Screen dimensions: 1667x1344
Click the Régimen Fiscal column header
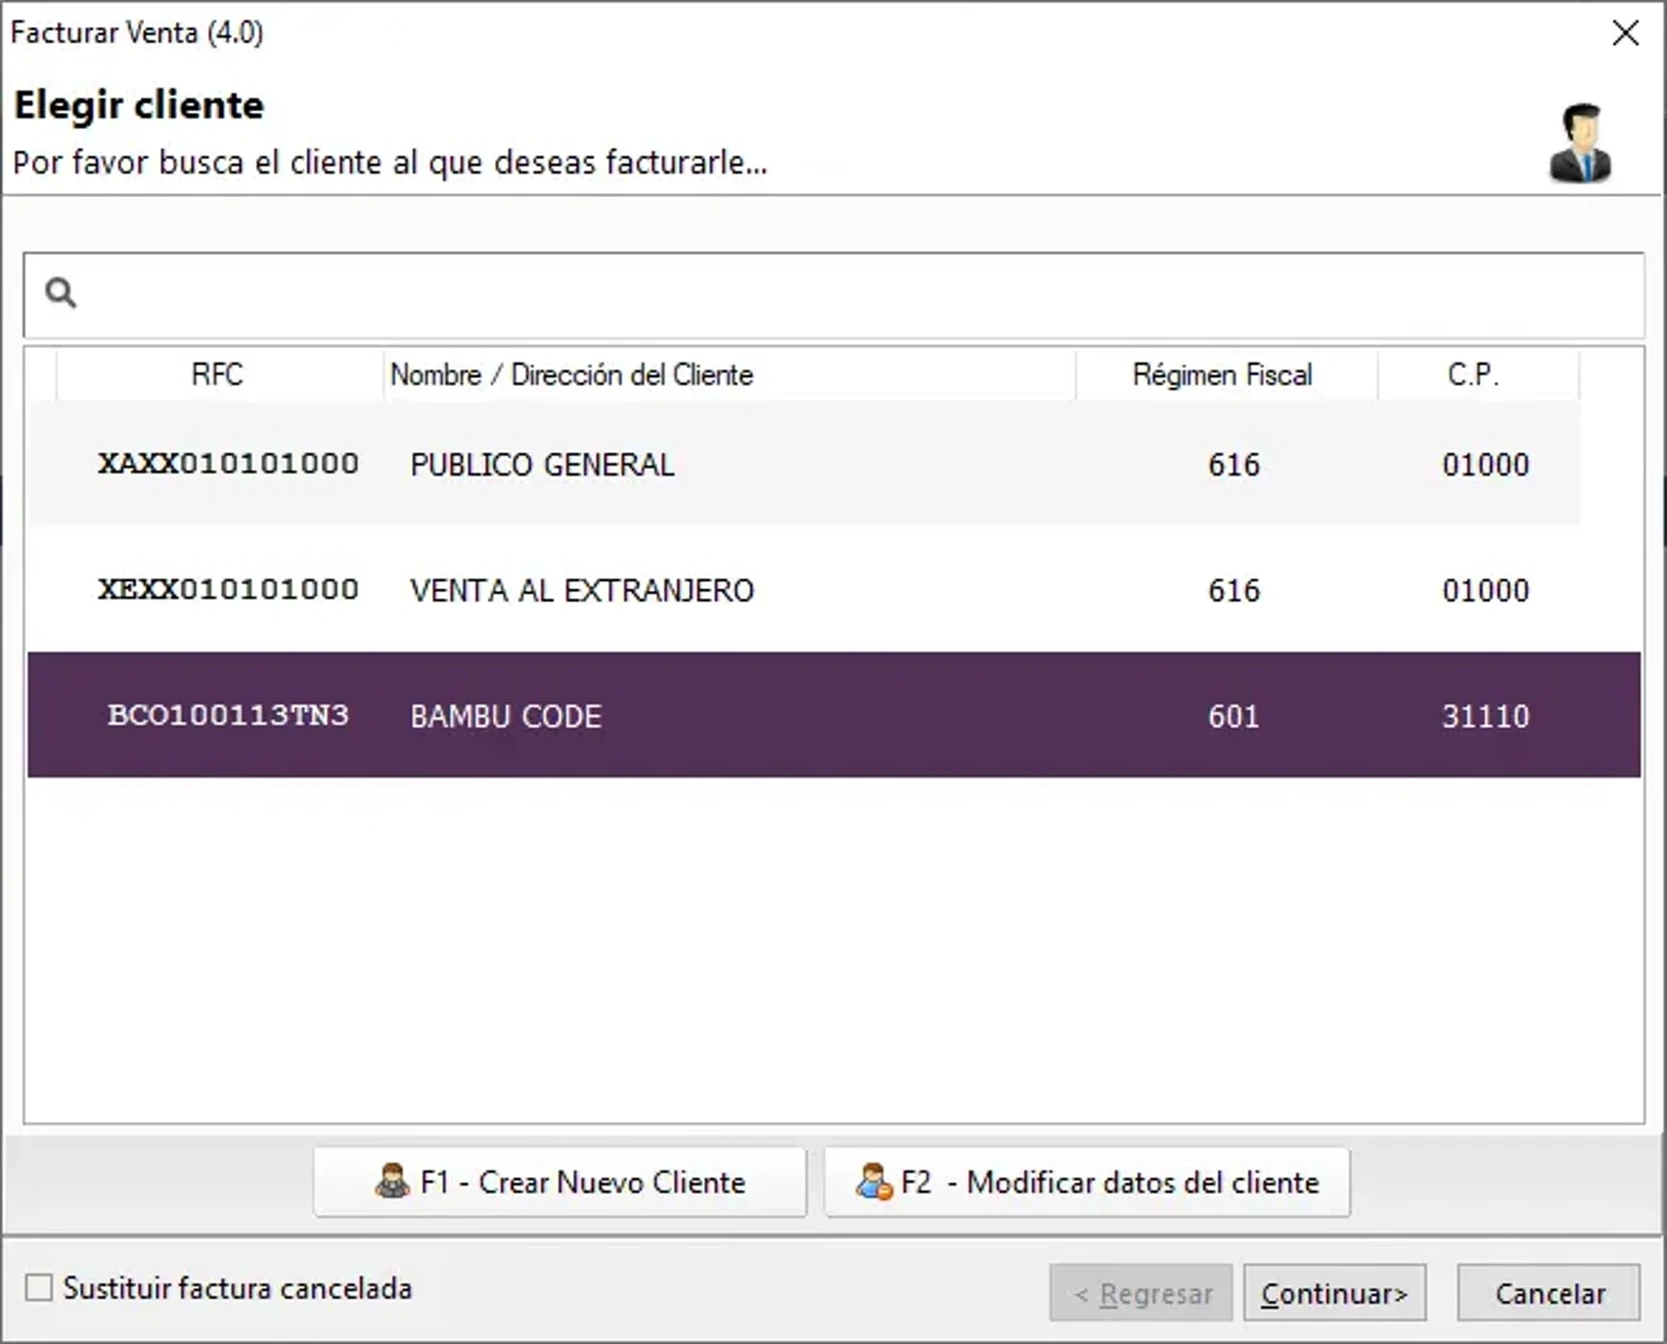tap(1222, 375)
